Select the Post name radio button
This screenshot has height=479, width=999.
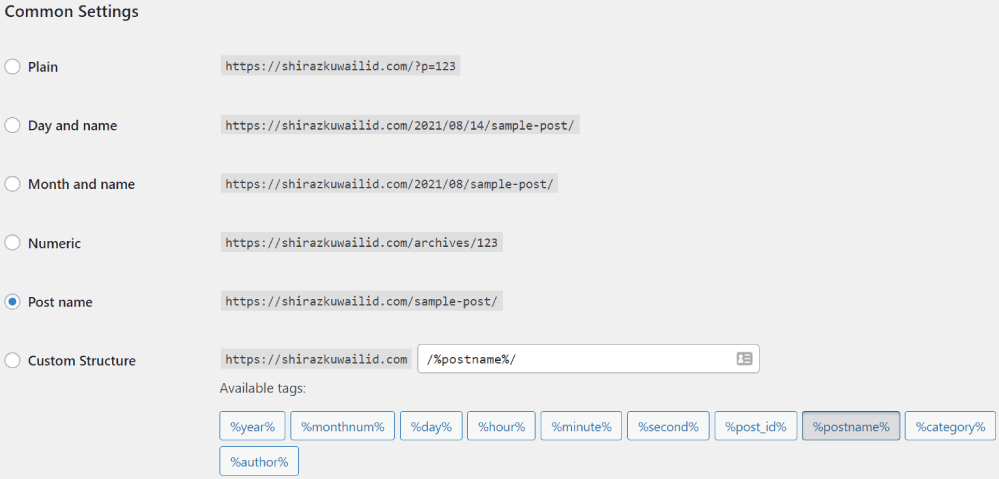point(12,302)
